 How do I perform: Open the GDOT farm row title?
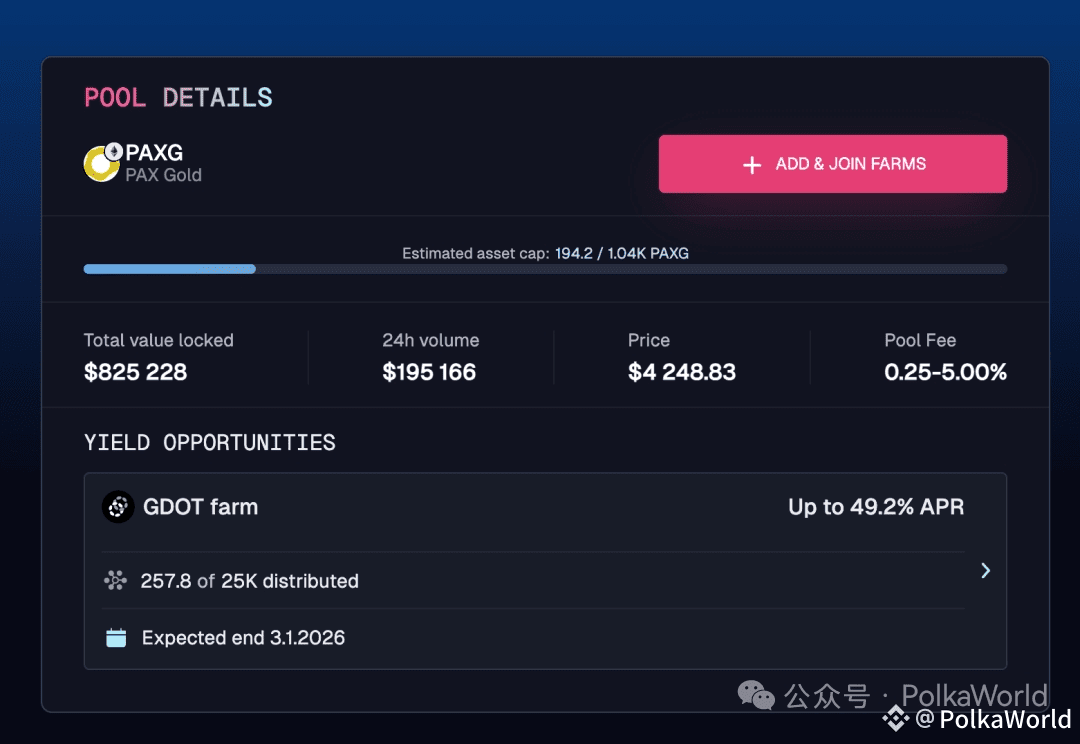click(x=200, y=507)
